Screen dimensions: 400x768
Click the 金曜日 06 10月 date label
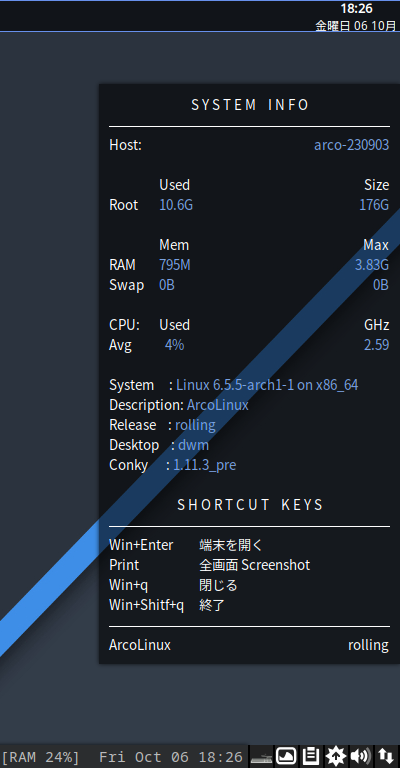[x=355, y=25]
